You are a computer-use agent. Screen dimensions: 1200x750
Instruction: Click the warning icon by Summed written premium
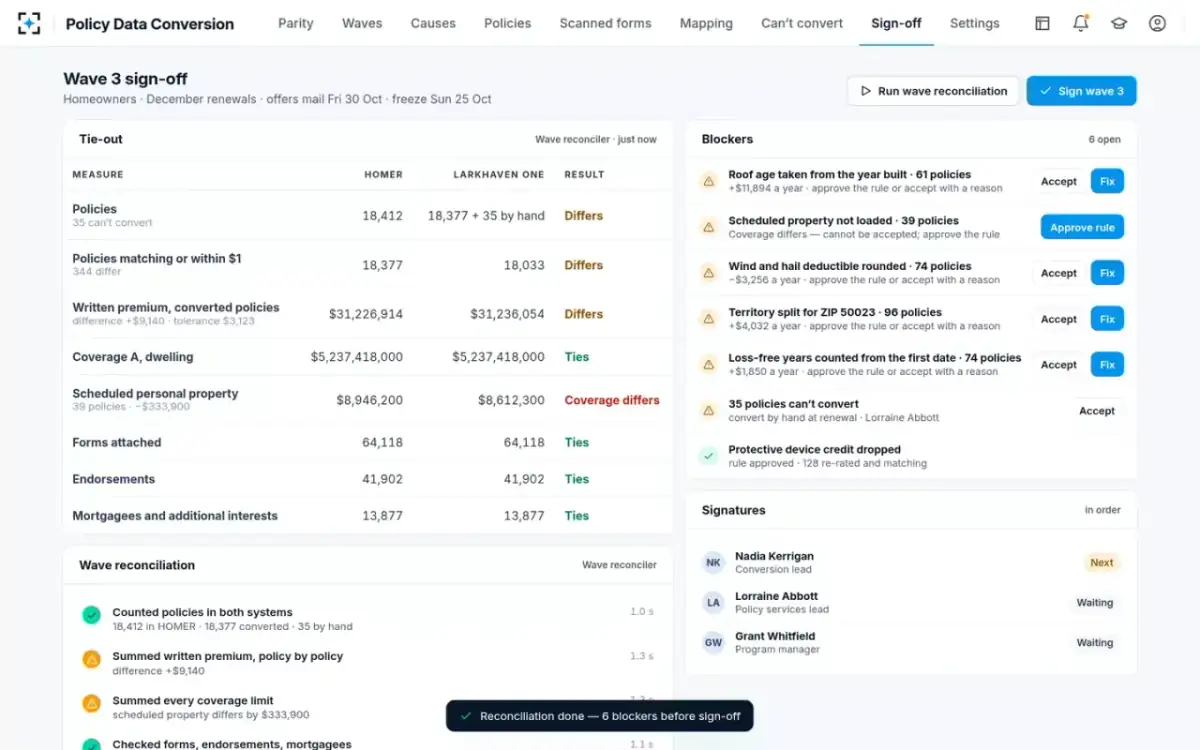91,659
